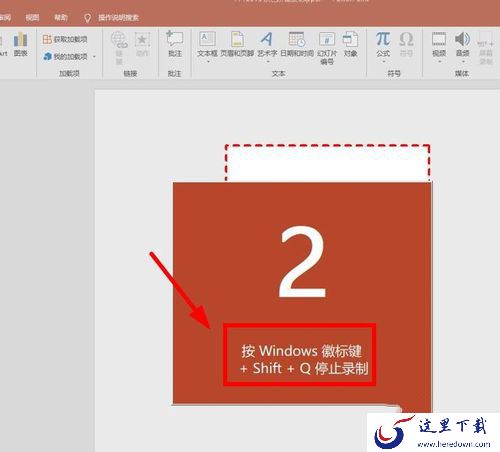Viewport: 500px width, 452px height.
Task: Insert Slide Number (幻灯片编号)
Action: 327,48
